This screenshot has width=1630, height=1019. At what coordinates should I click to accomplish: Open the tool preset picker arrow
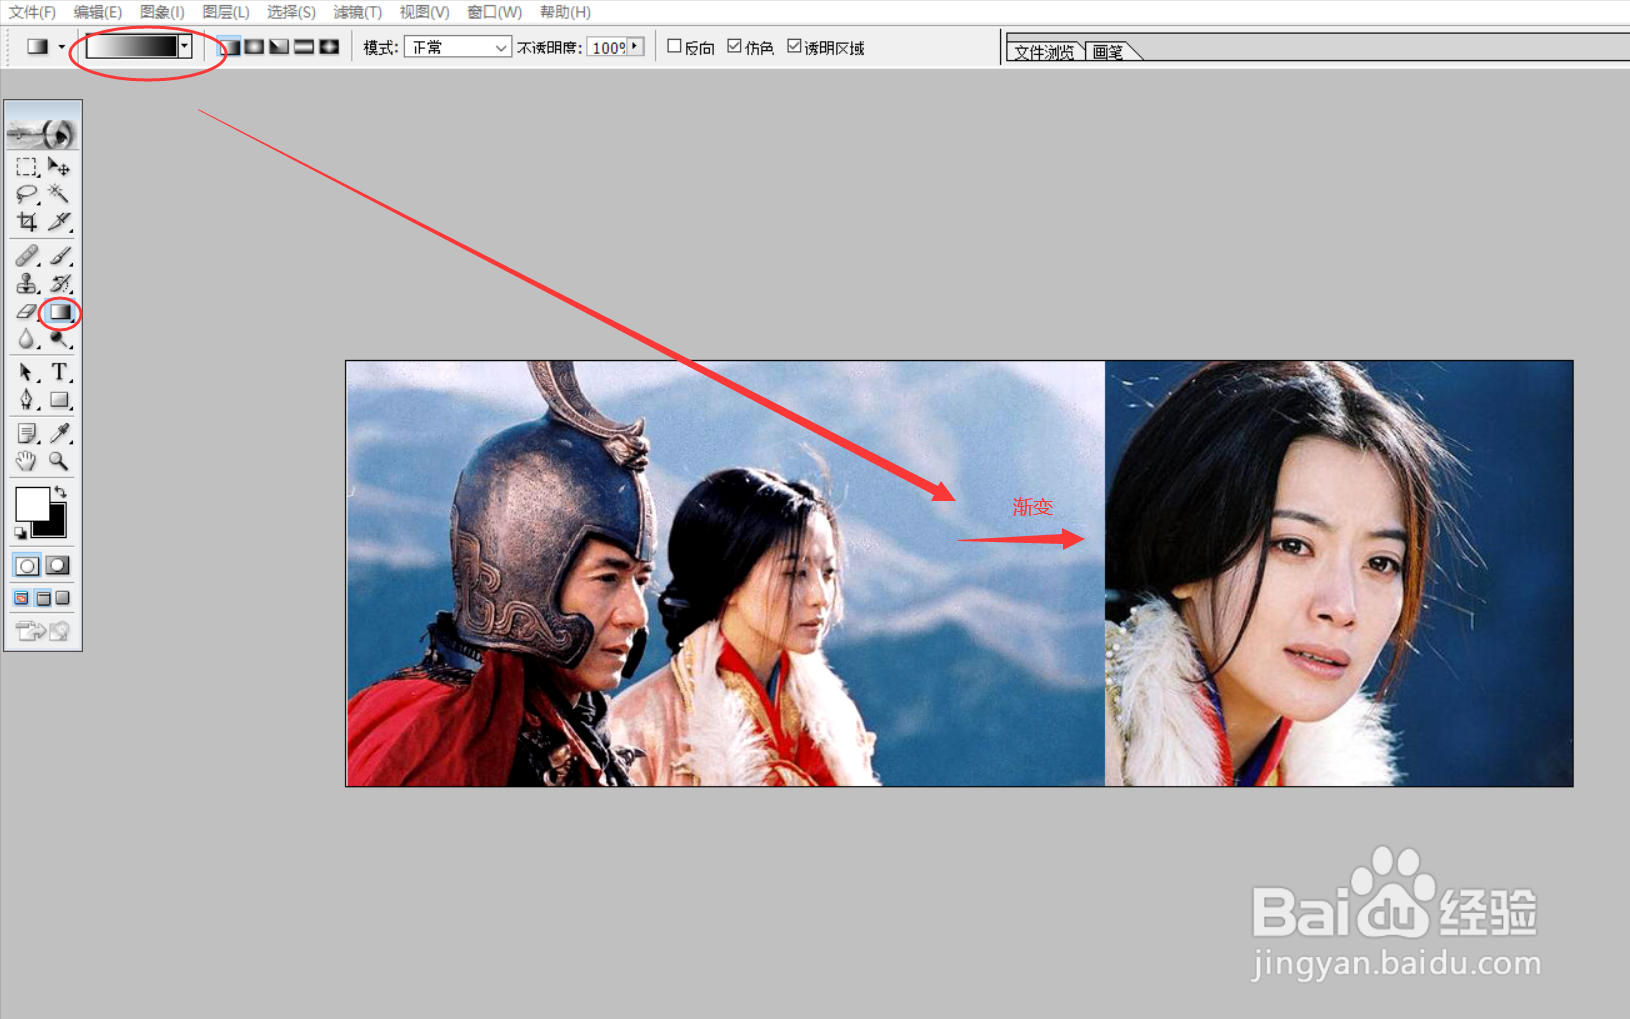click(x=62, y=47)
